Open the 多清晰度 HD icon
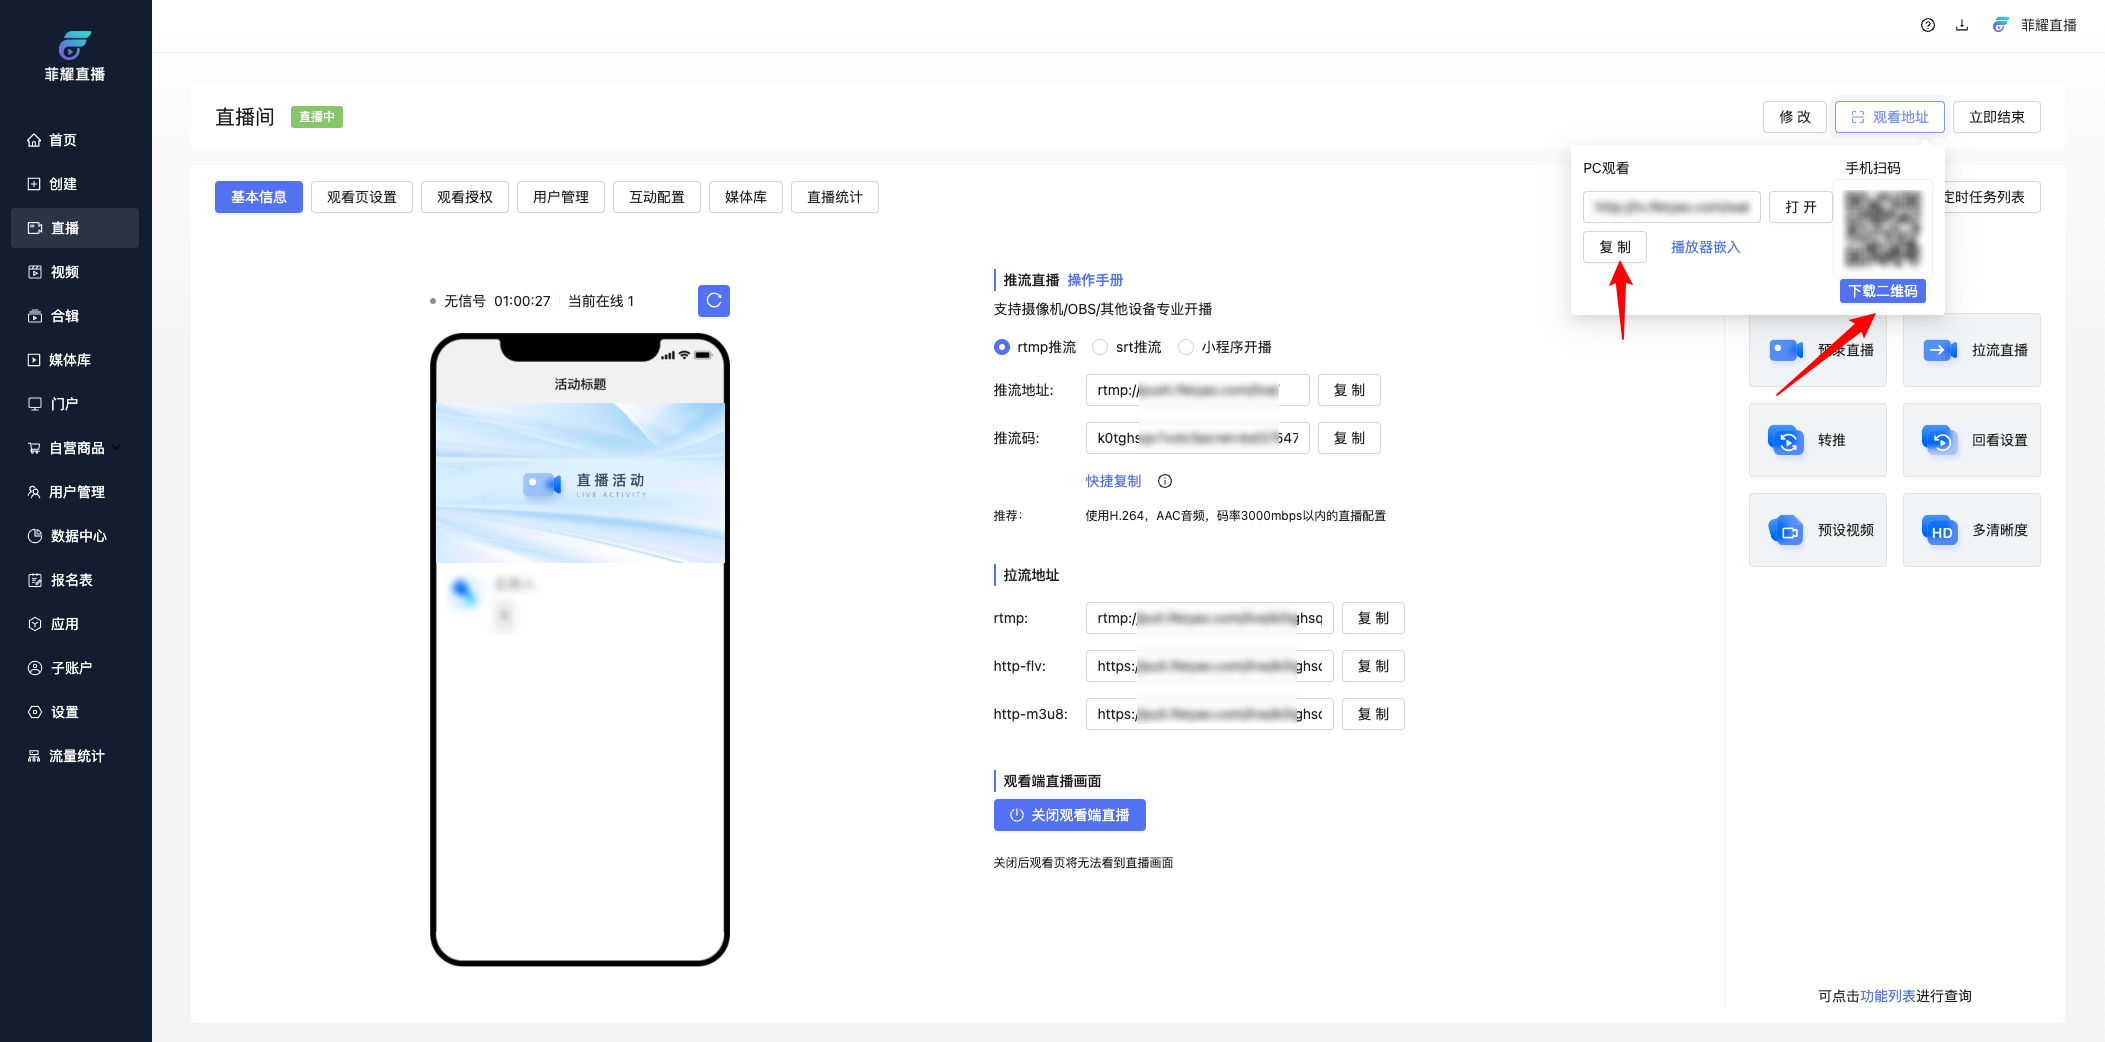 [x=1940, y=530]
